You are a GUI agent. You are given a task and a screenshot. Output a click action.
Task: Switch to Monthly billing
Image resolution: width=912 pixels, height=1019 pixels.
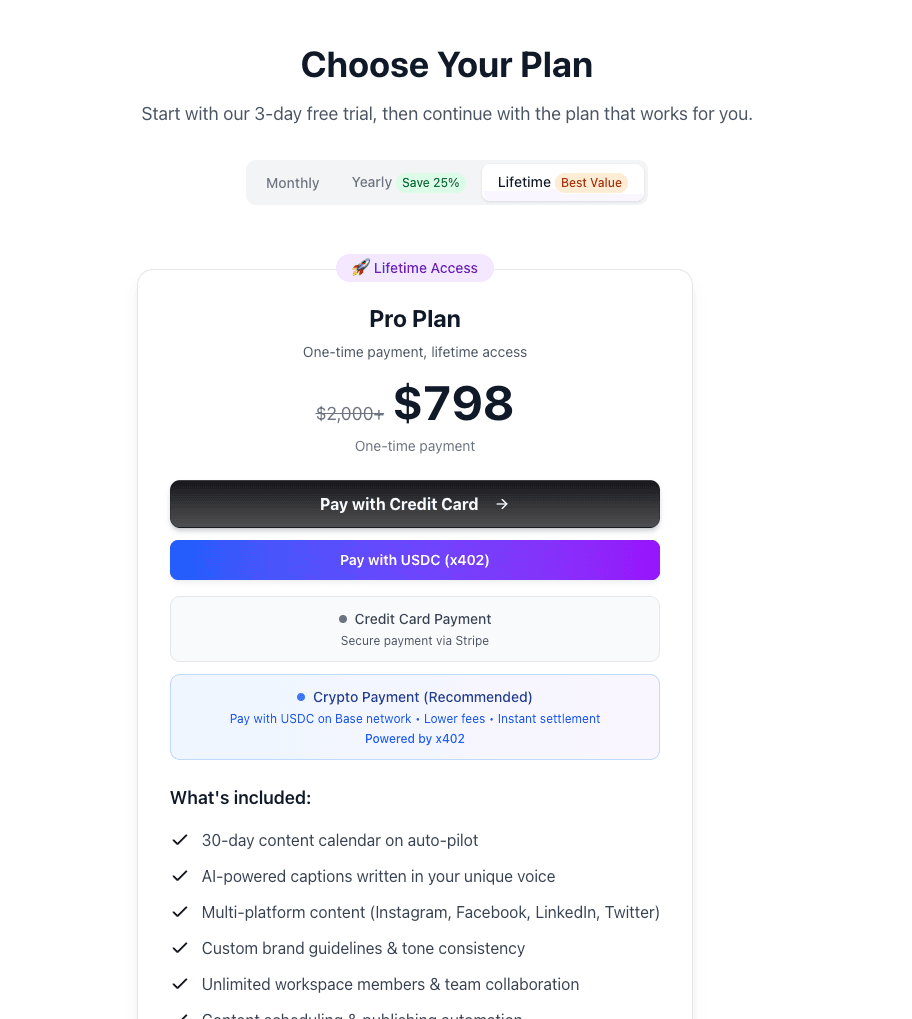pyautogui.click(x=292, y=182)
